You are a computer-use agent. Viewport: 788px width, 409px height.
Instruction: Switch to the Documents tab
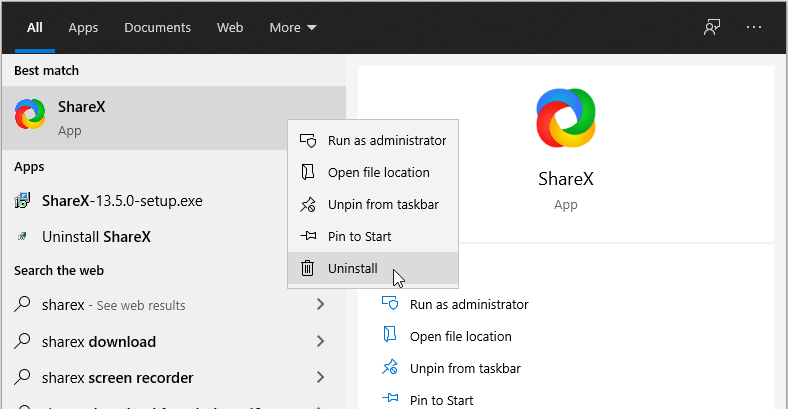tap(157, 27)
